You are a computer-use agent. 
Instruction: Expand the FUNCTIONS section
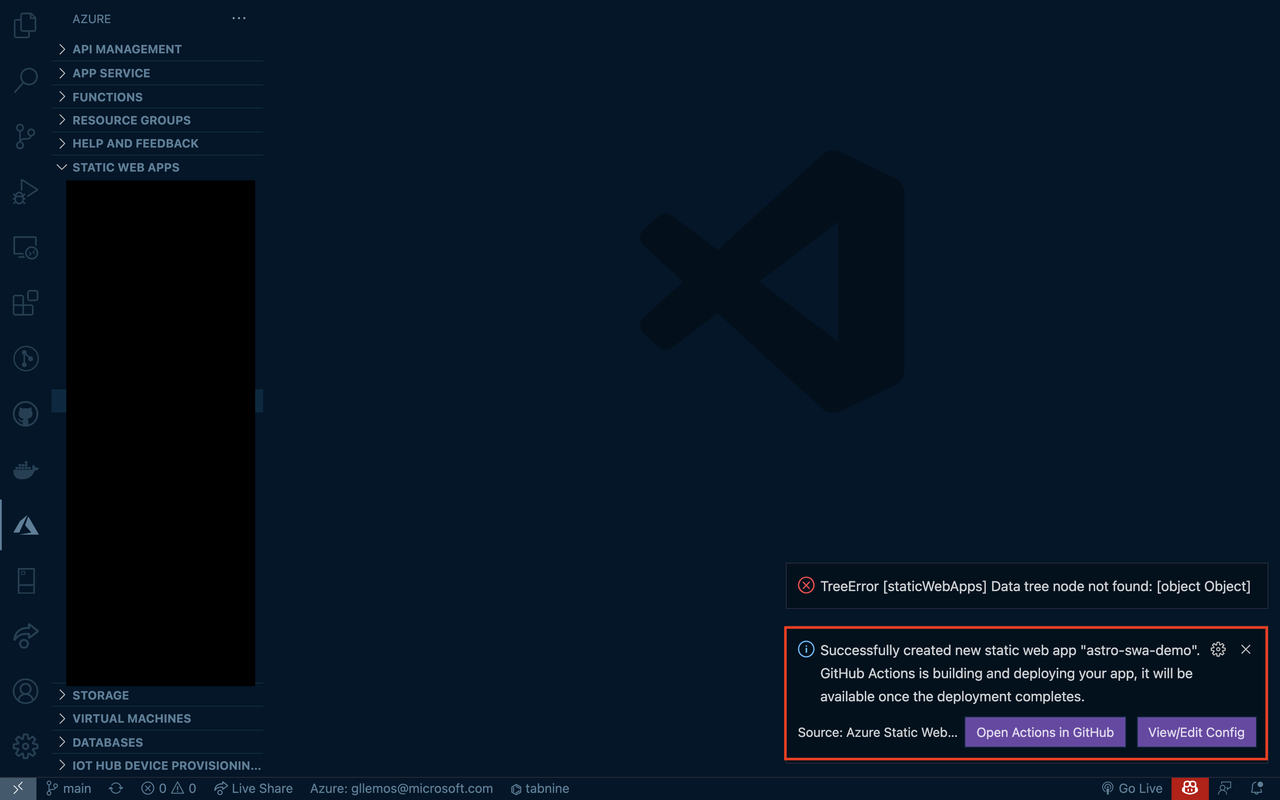point(158,97)
